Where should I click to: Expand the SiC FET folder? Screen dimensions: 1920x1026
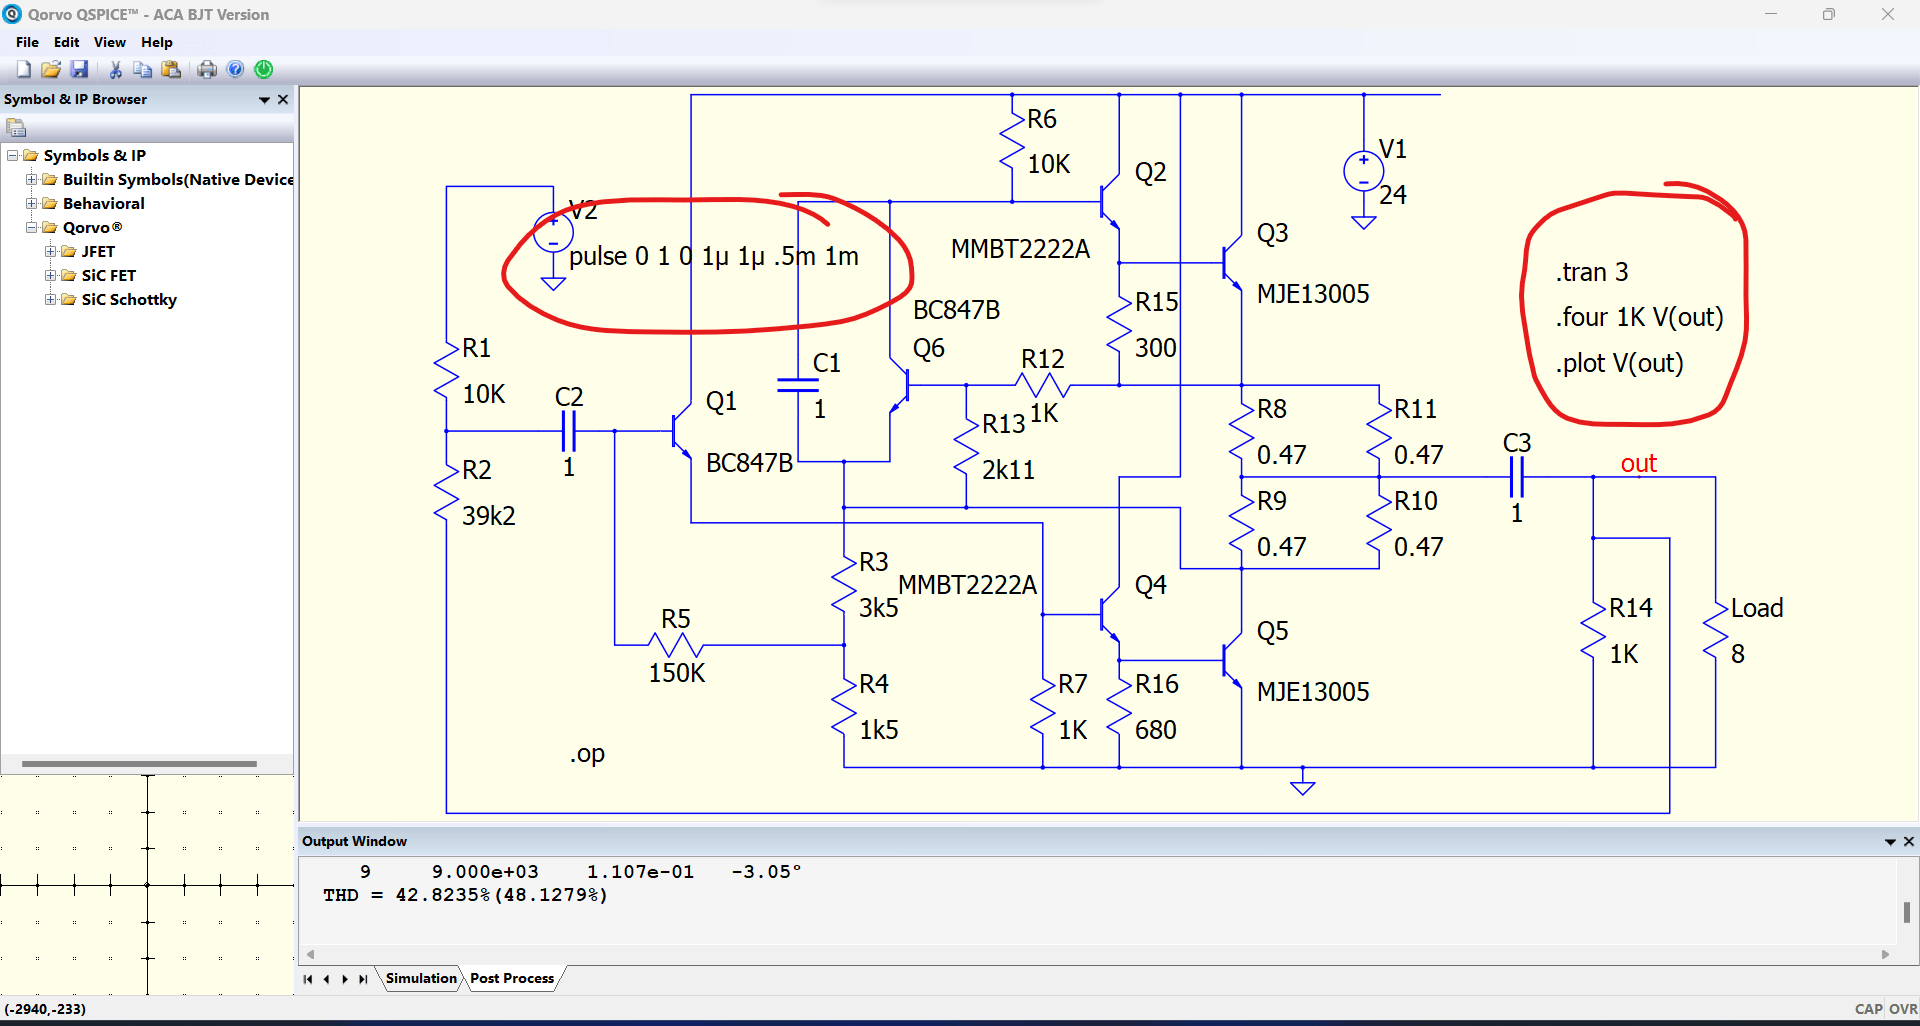(50, 275)
